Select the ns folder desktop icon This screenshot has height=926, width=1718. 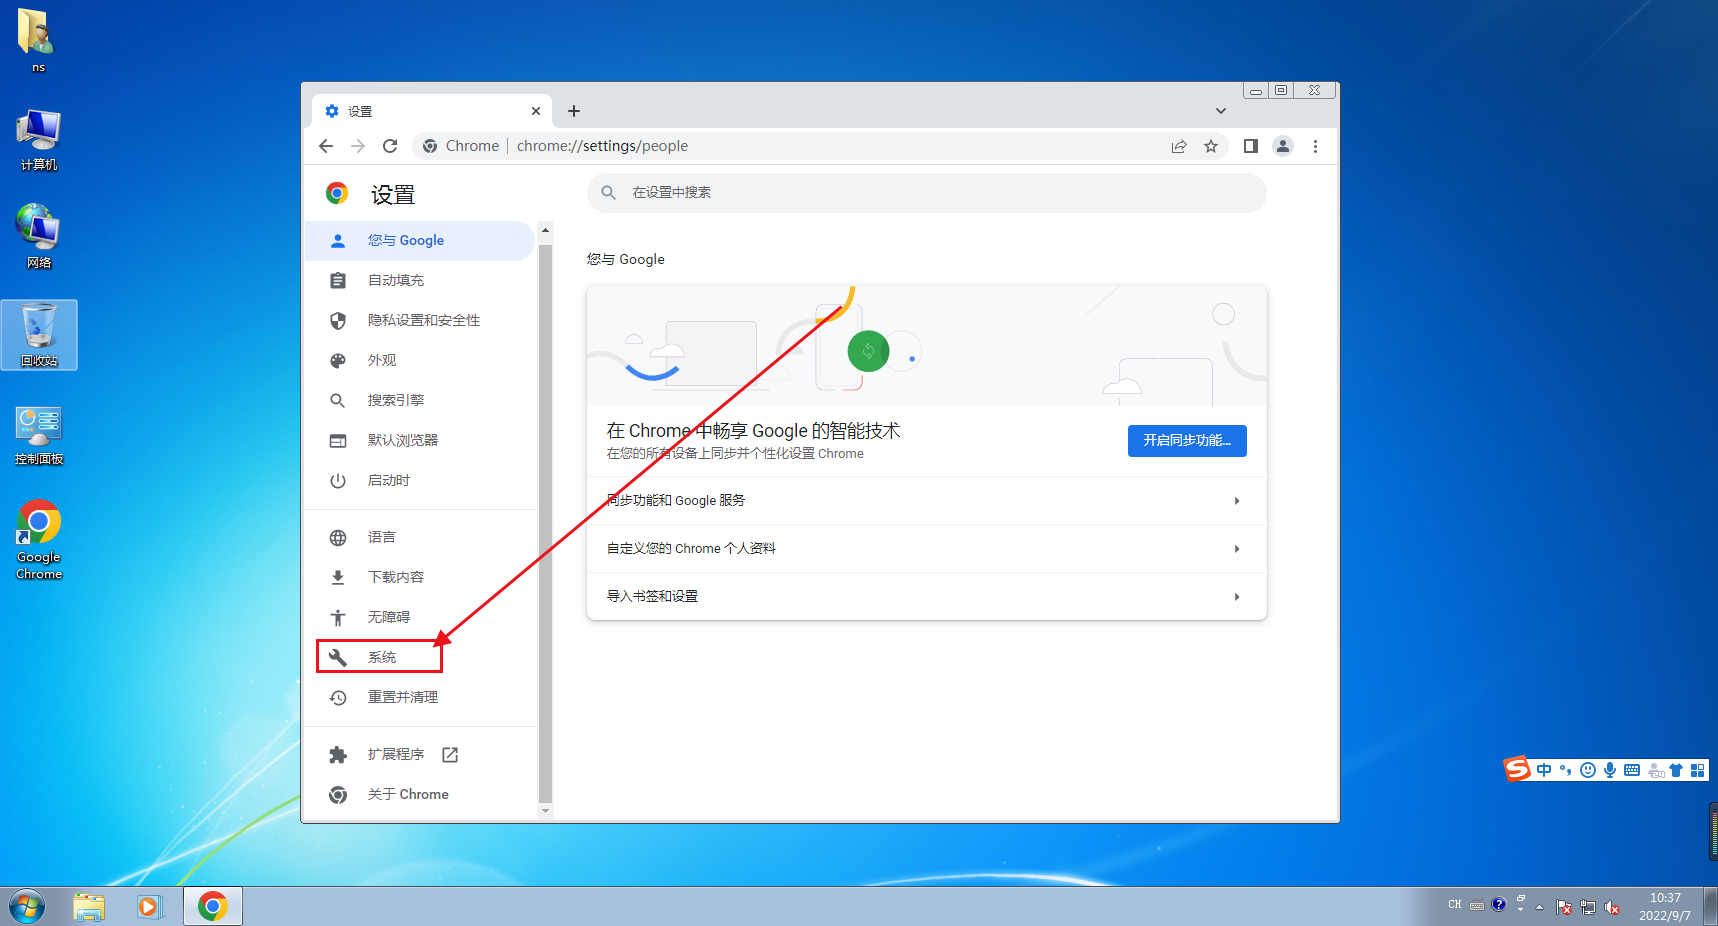pyautogui.click(x=38, y=40)
